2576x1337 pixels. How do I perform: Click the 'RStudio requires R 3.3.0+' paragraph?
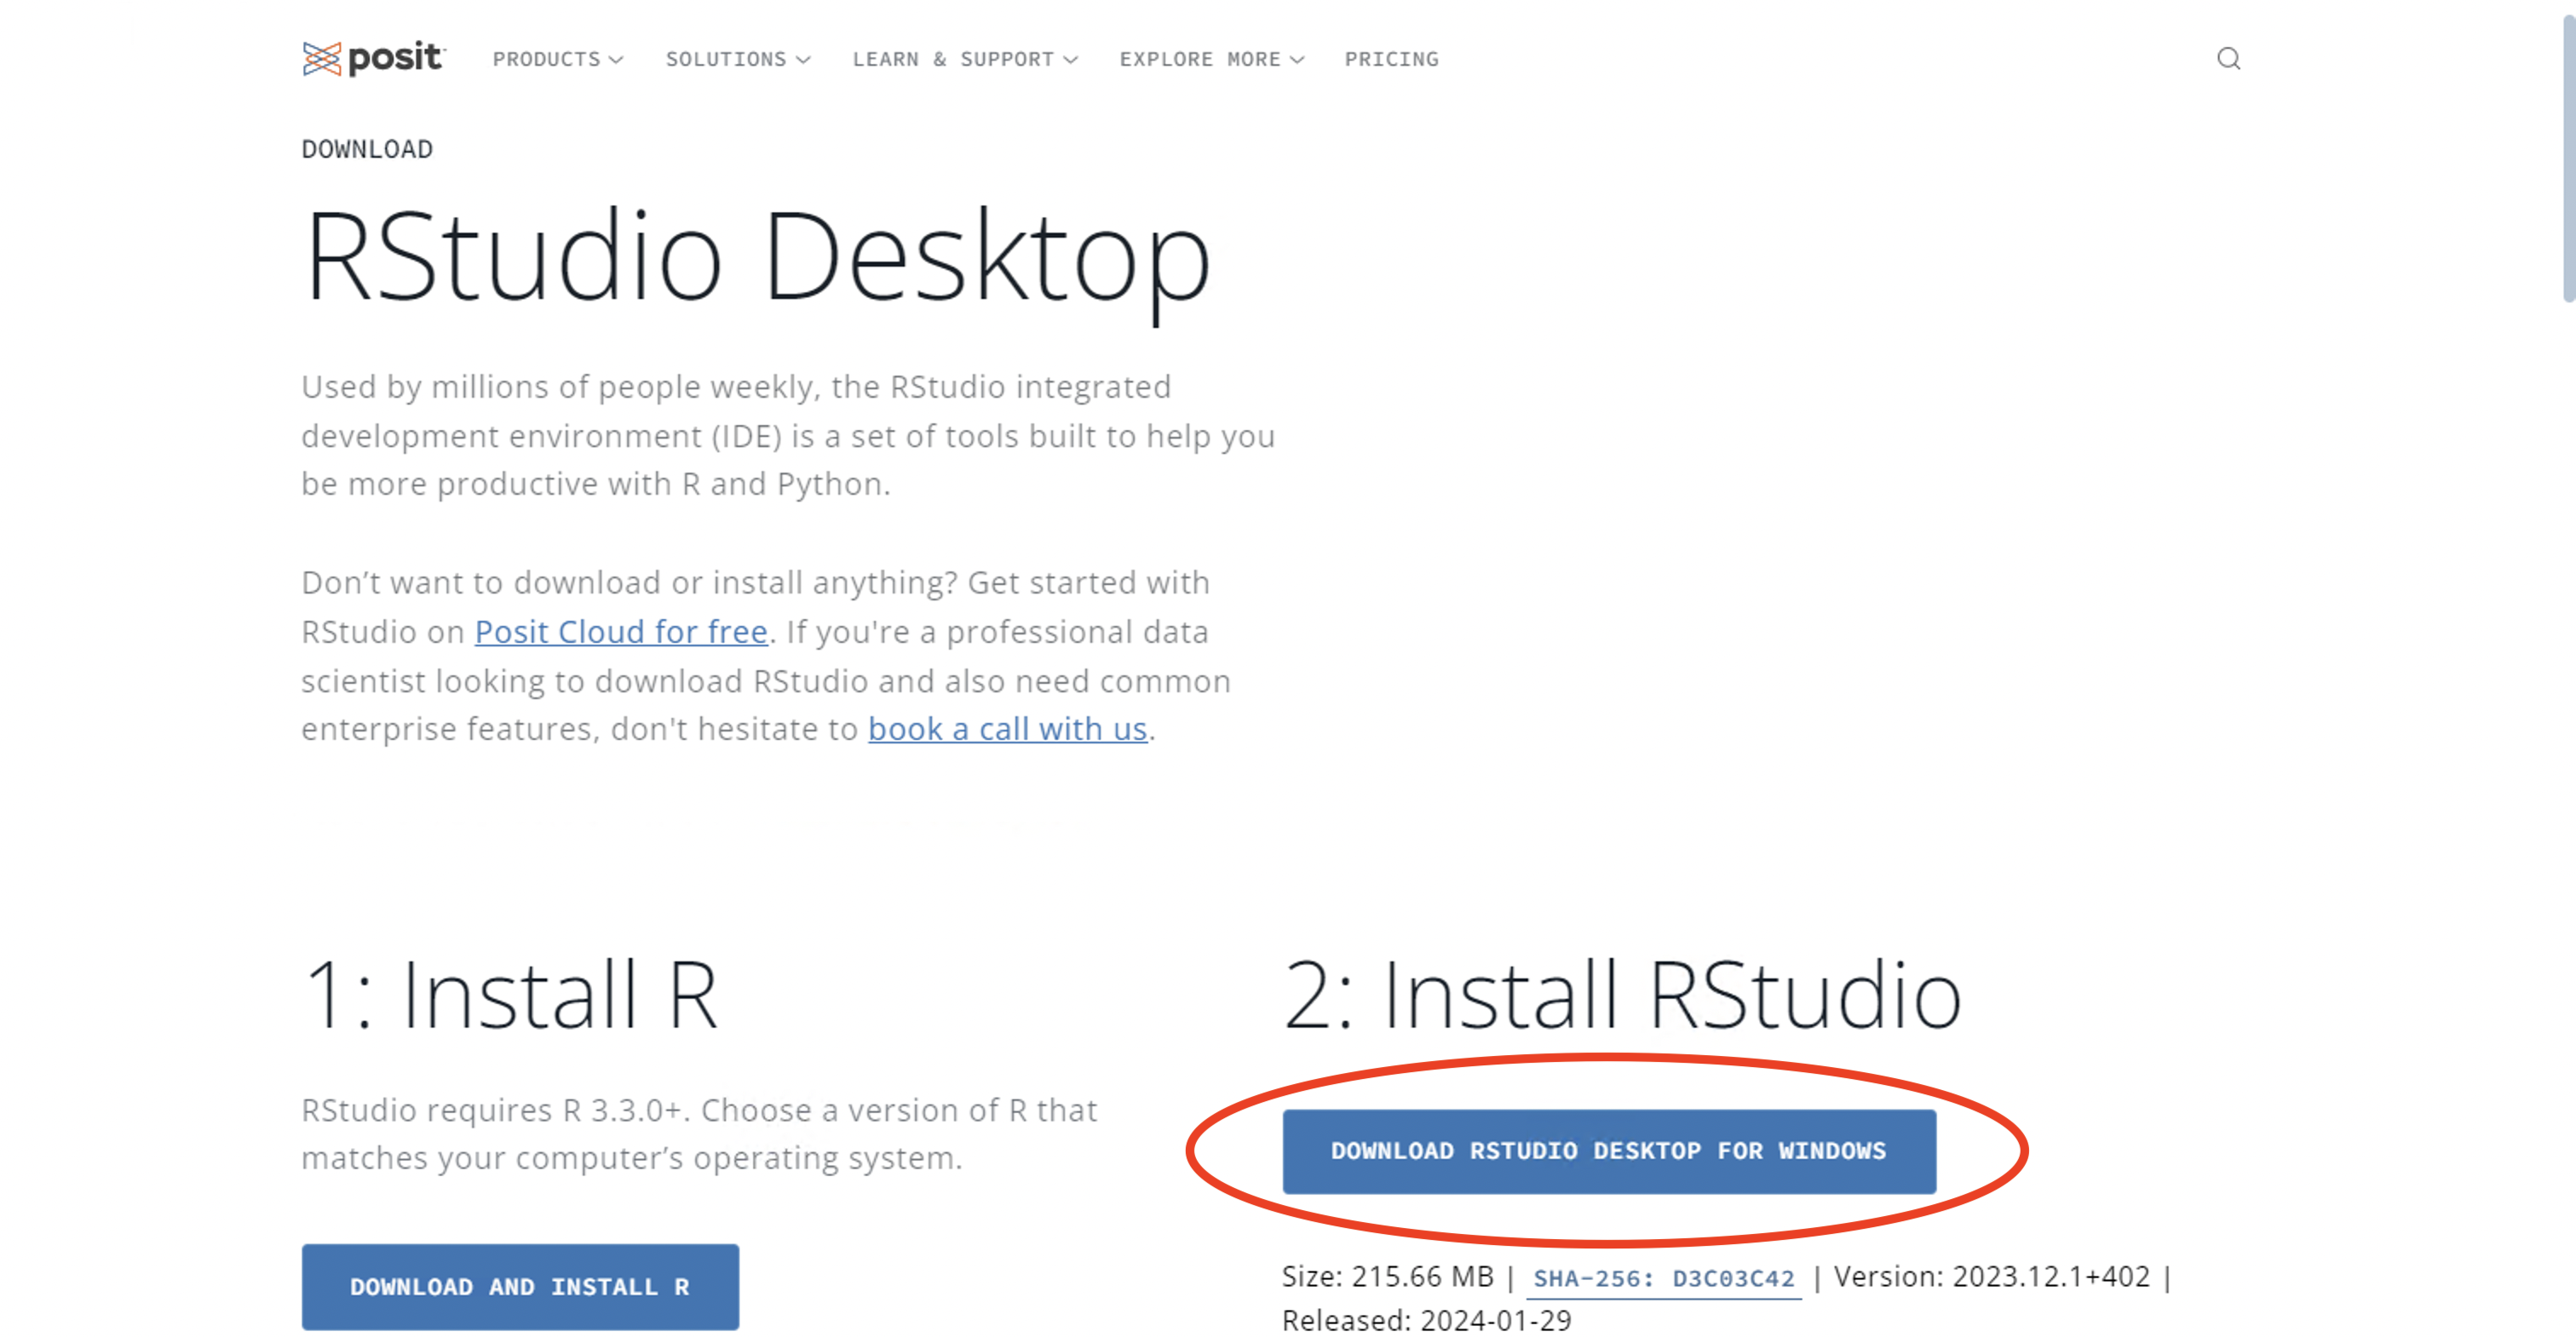tap(699, 1133)
